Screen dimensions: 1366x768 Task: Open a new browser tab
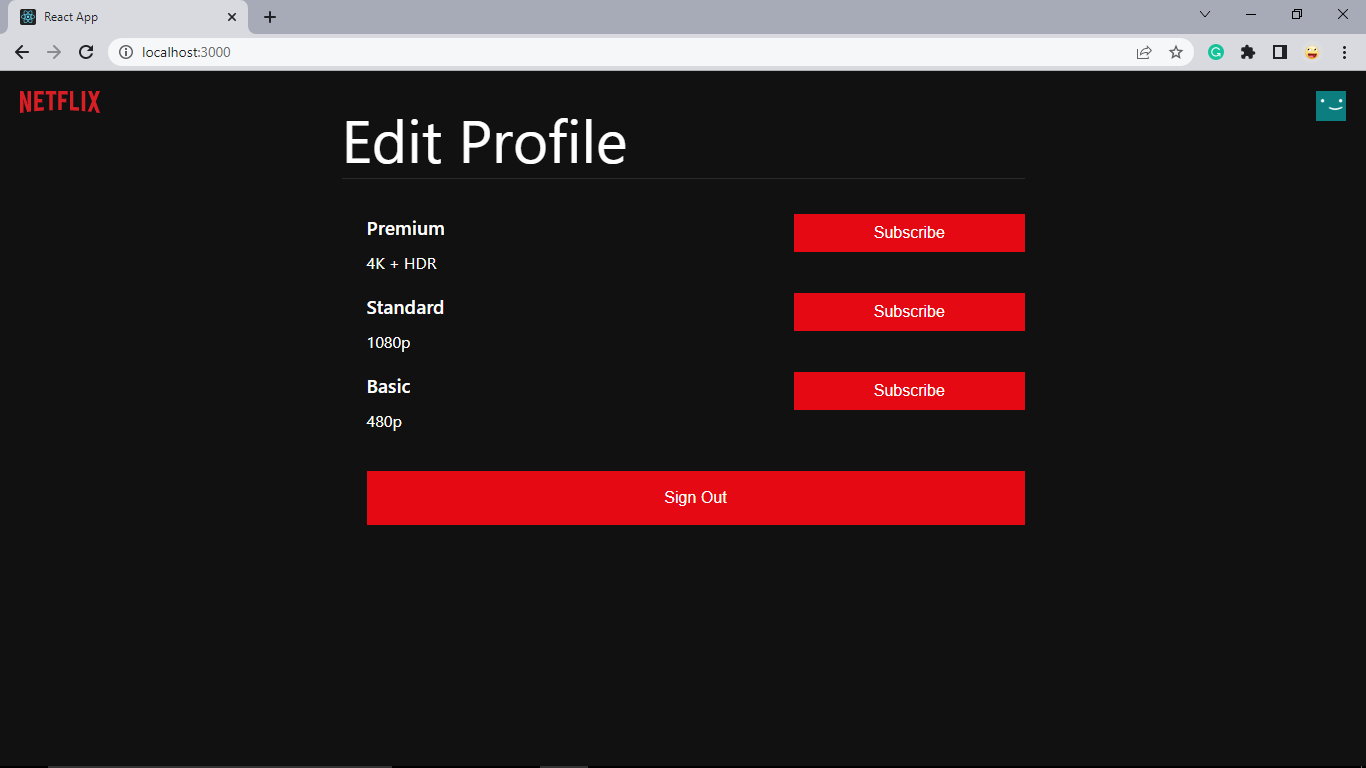pyautogui.click(x=268, y=16)
